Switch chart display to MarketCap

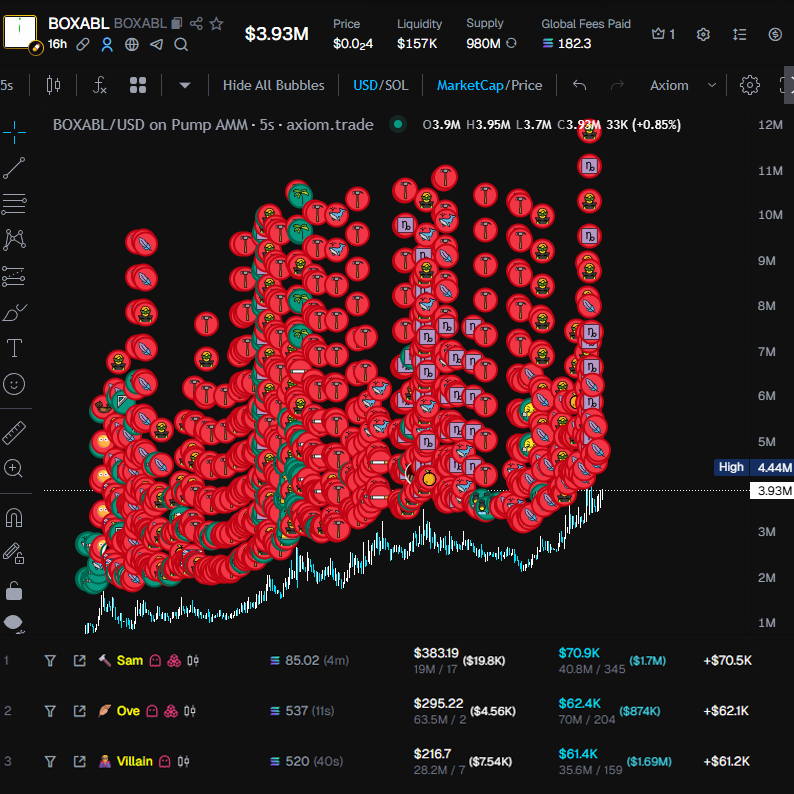[x=470, y=85]
